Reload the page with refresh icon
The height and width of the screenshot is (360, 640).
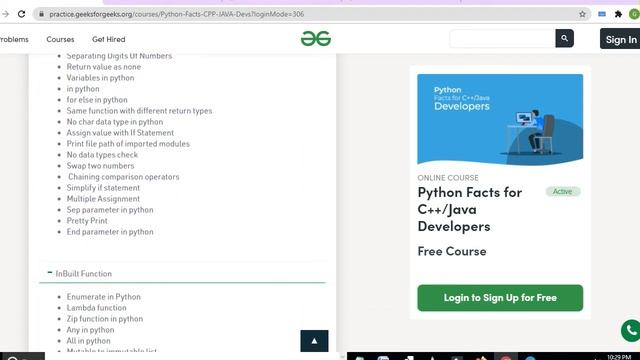point(22,14)
